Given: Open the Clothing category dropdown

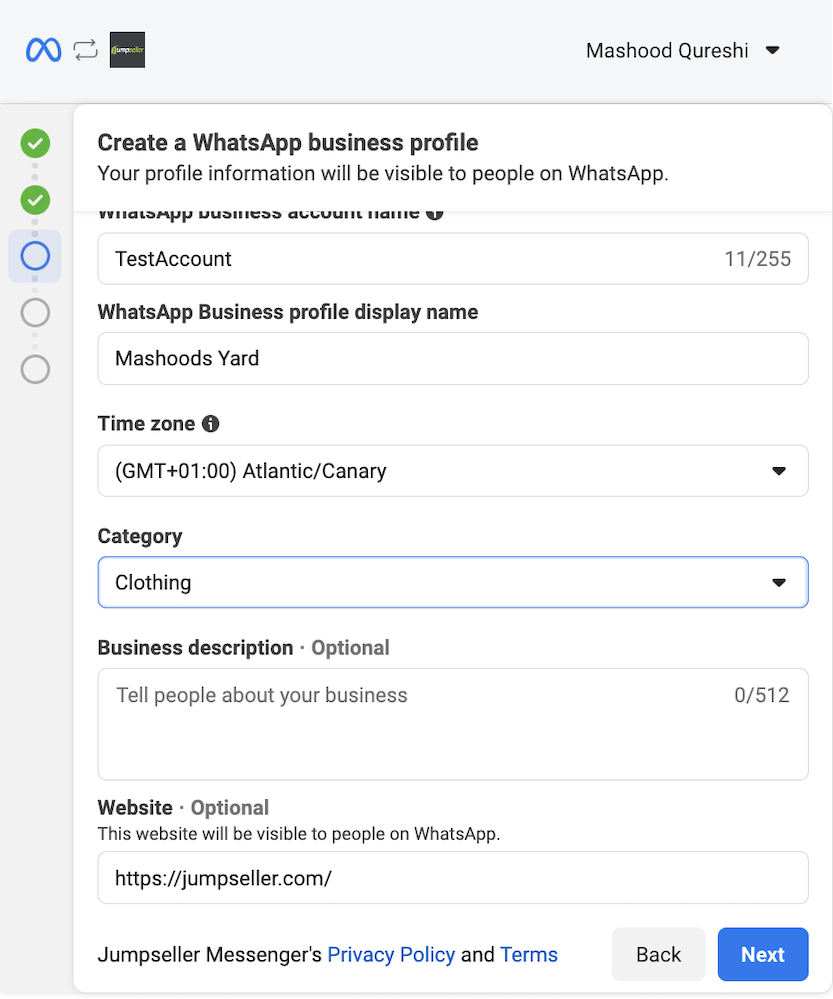Looking at the screenshot, I should [x=452, y=583].
